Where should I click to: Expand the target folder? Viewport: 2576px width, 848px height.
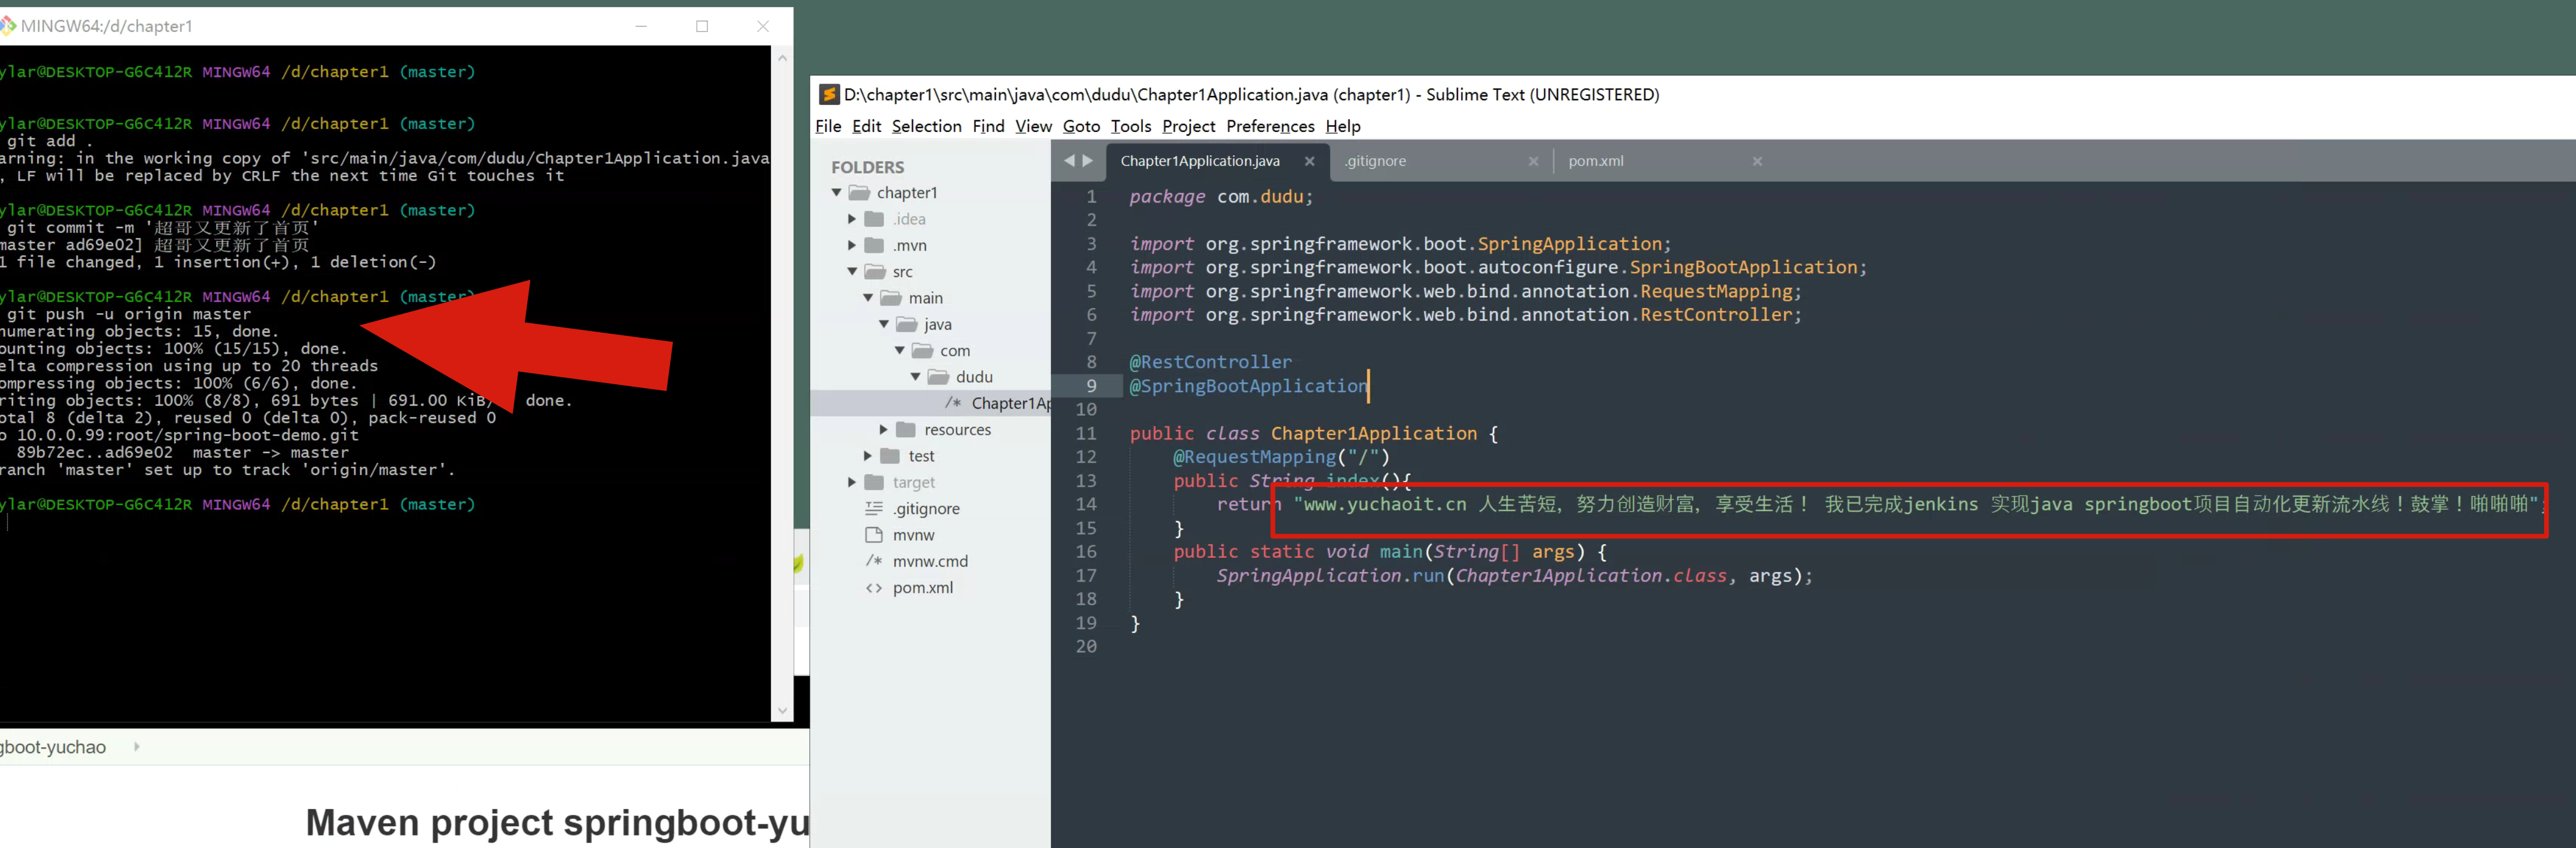pyautogui.click(x=852, y=482)
